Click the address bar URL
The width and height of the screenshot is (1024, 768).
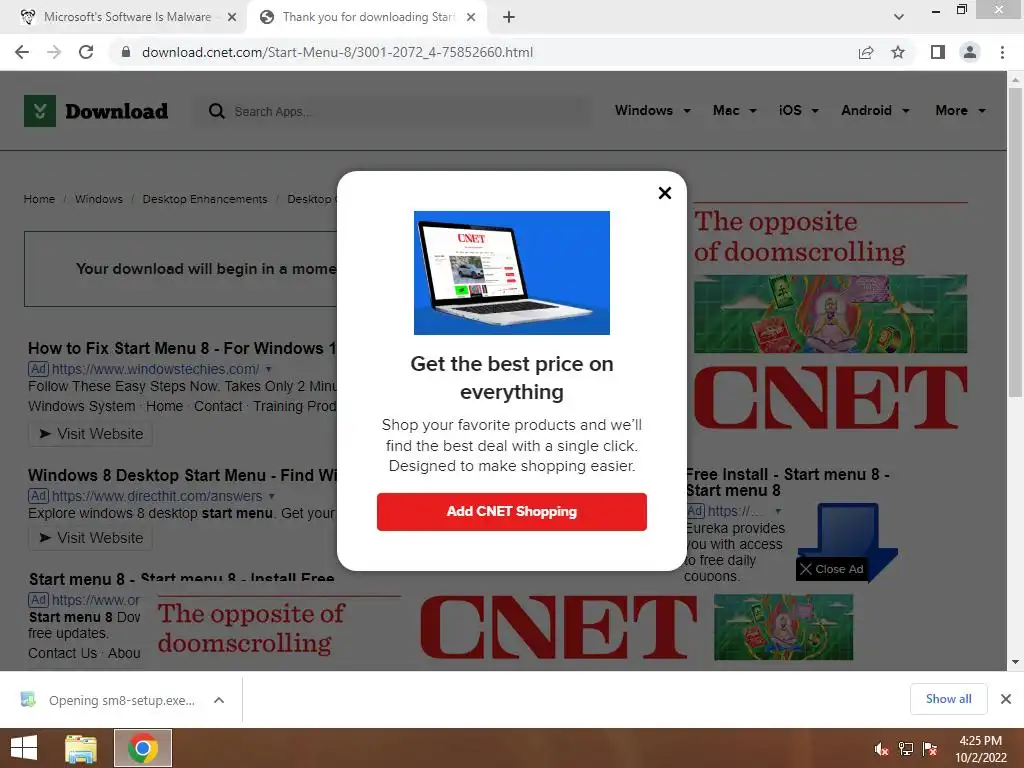coord(337,52)
